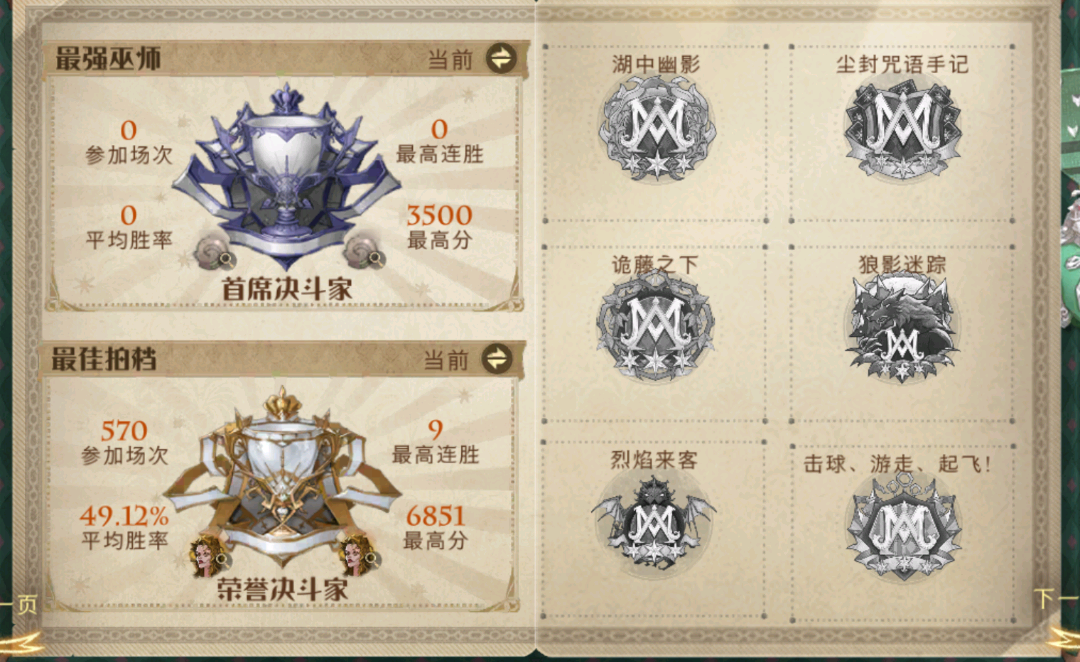Image resolution: width=1080 pixels, height=662 pixels.
Task: Open the 湖中幽影 badge
Action: [656, 129]
